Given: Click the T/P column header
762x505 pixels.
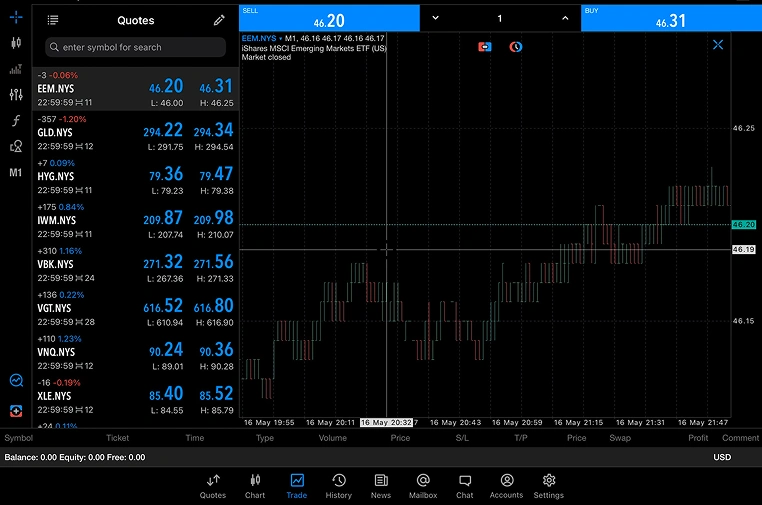Looking at the screenshot, I should (x=520, y=438).
